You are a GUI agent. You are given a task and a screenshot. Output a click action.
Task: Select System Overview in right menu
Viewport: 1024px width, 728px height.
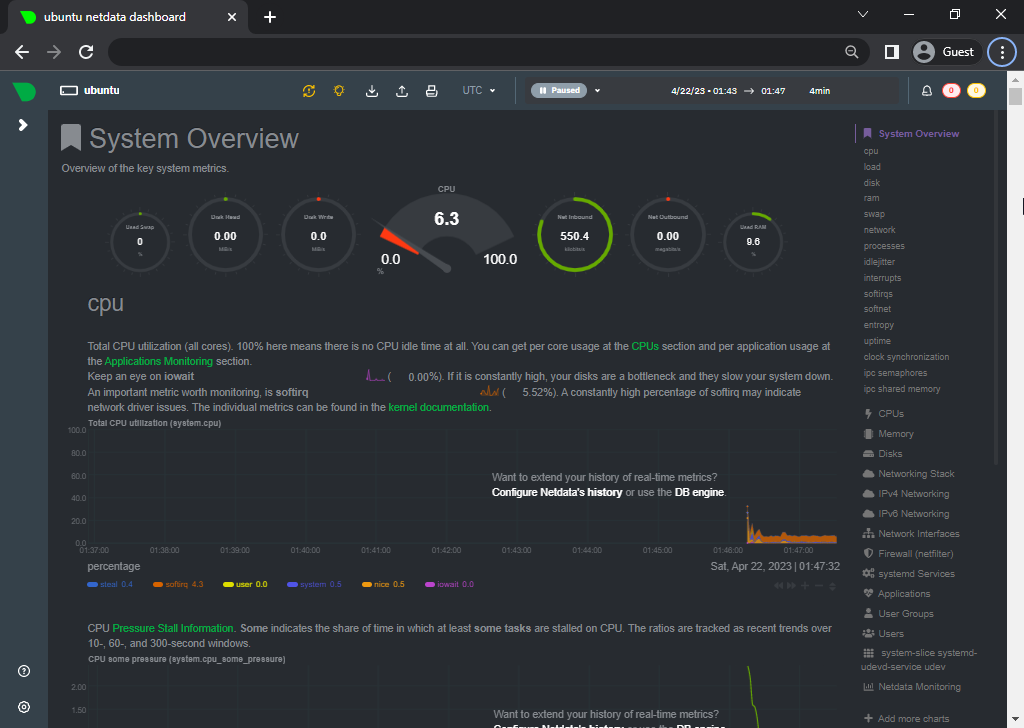pyautogui.click(x=911, y=133)
